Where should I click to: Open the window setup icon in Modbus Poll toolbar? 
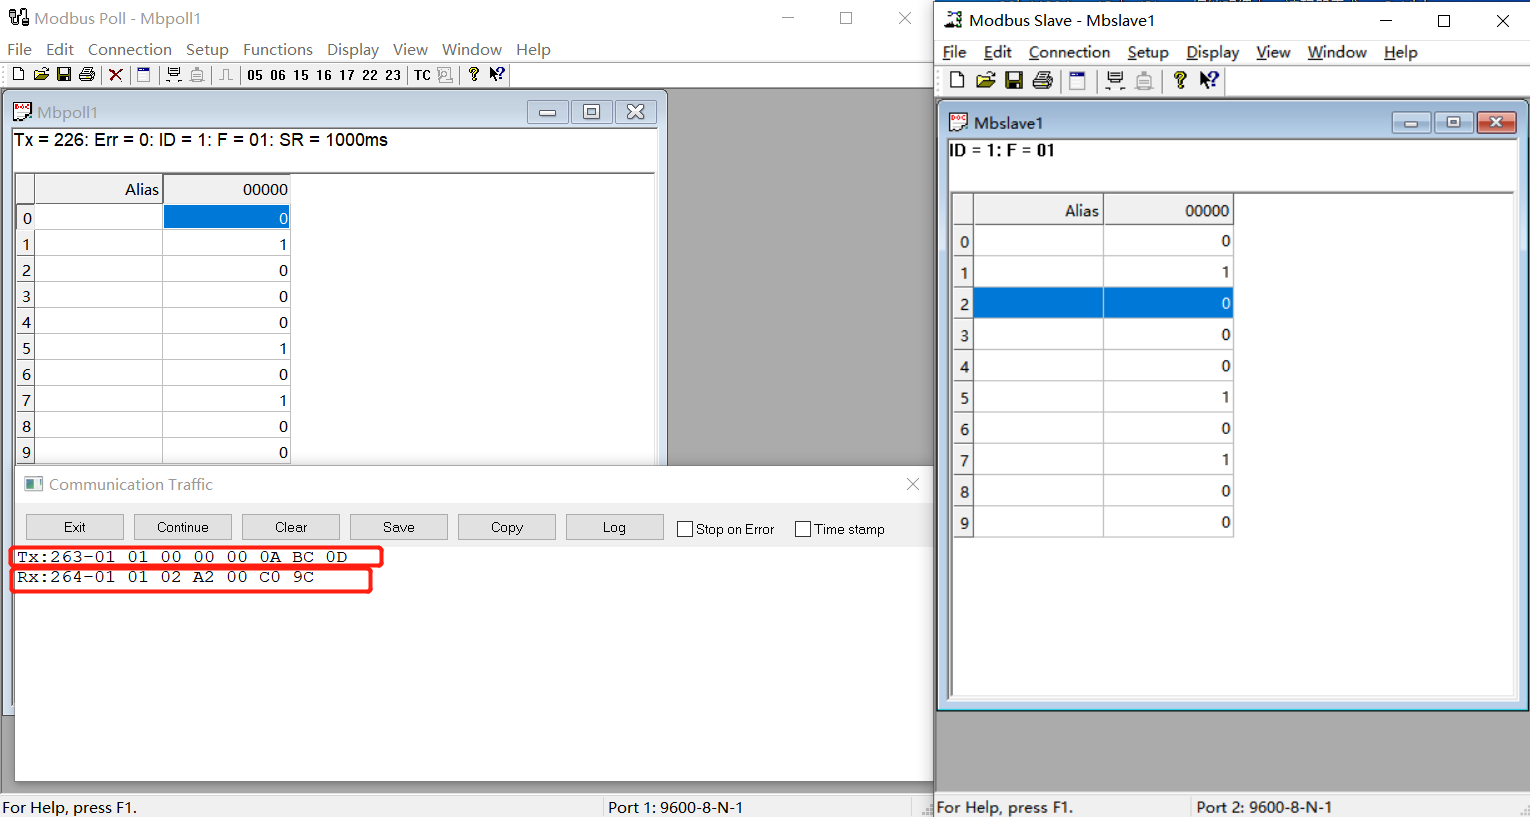pos(144,74)
